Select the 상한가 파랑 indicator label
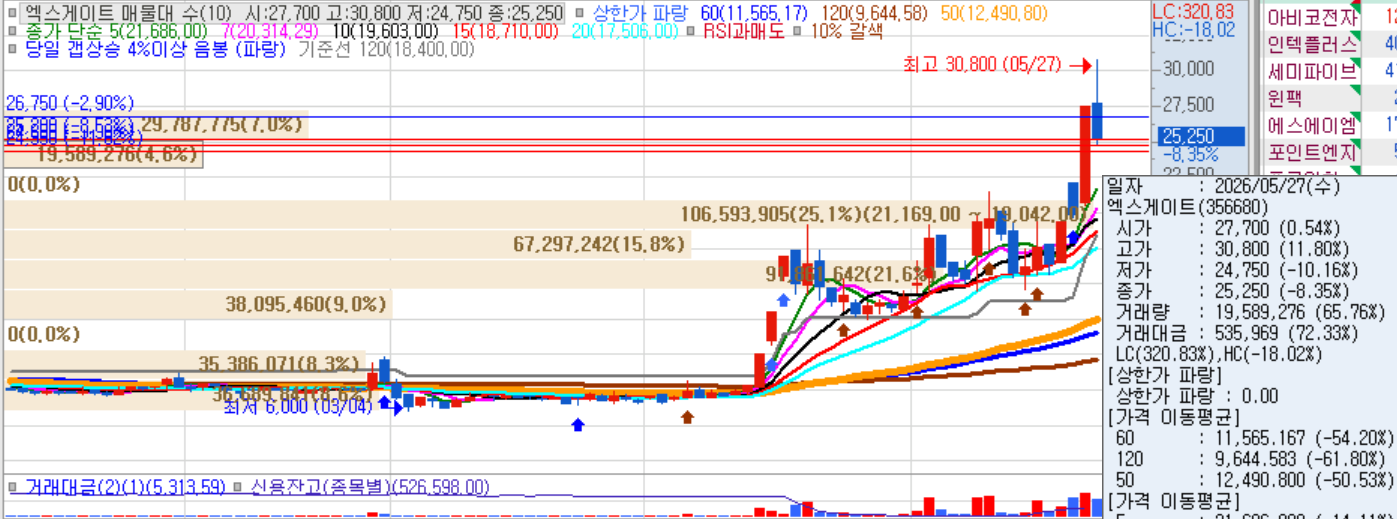 640,14
